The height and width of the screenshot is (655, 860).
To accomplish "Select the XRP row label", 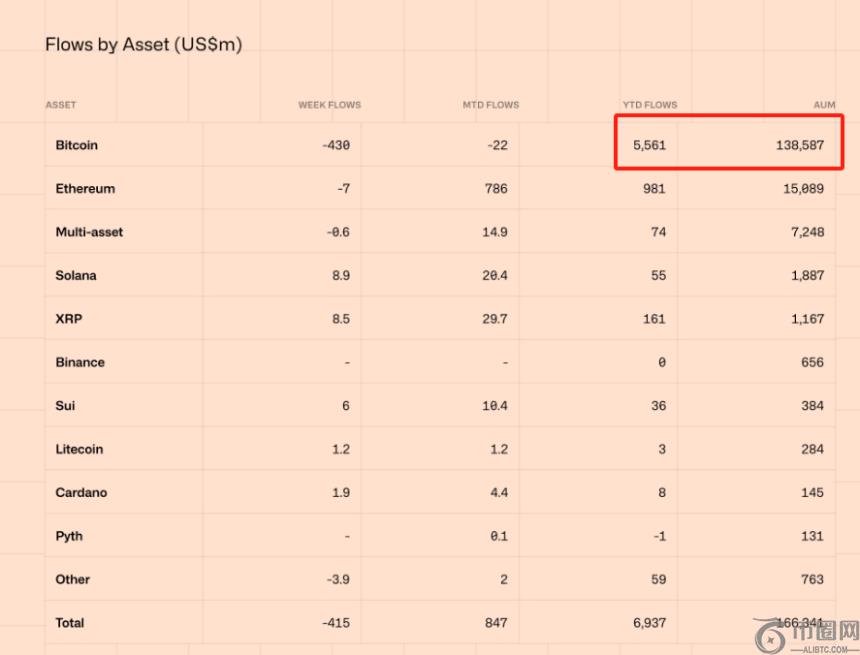I will click(68, 319).
